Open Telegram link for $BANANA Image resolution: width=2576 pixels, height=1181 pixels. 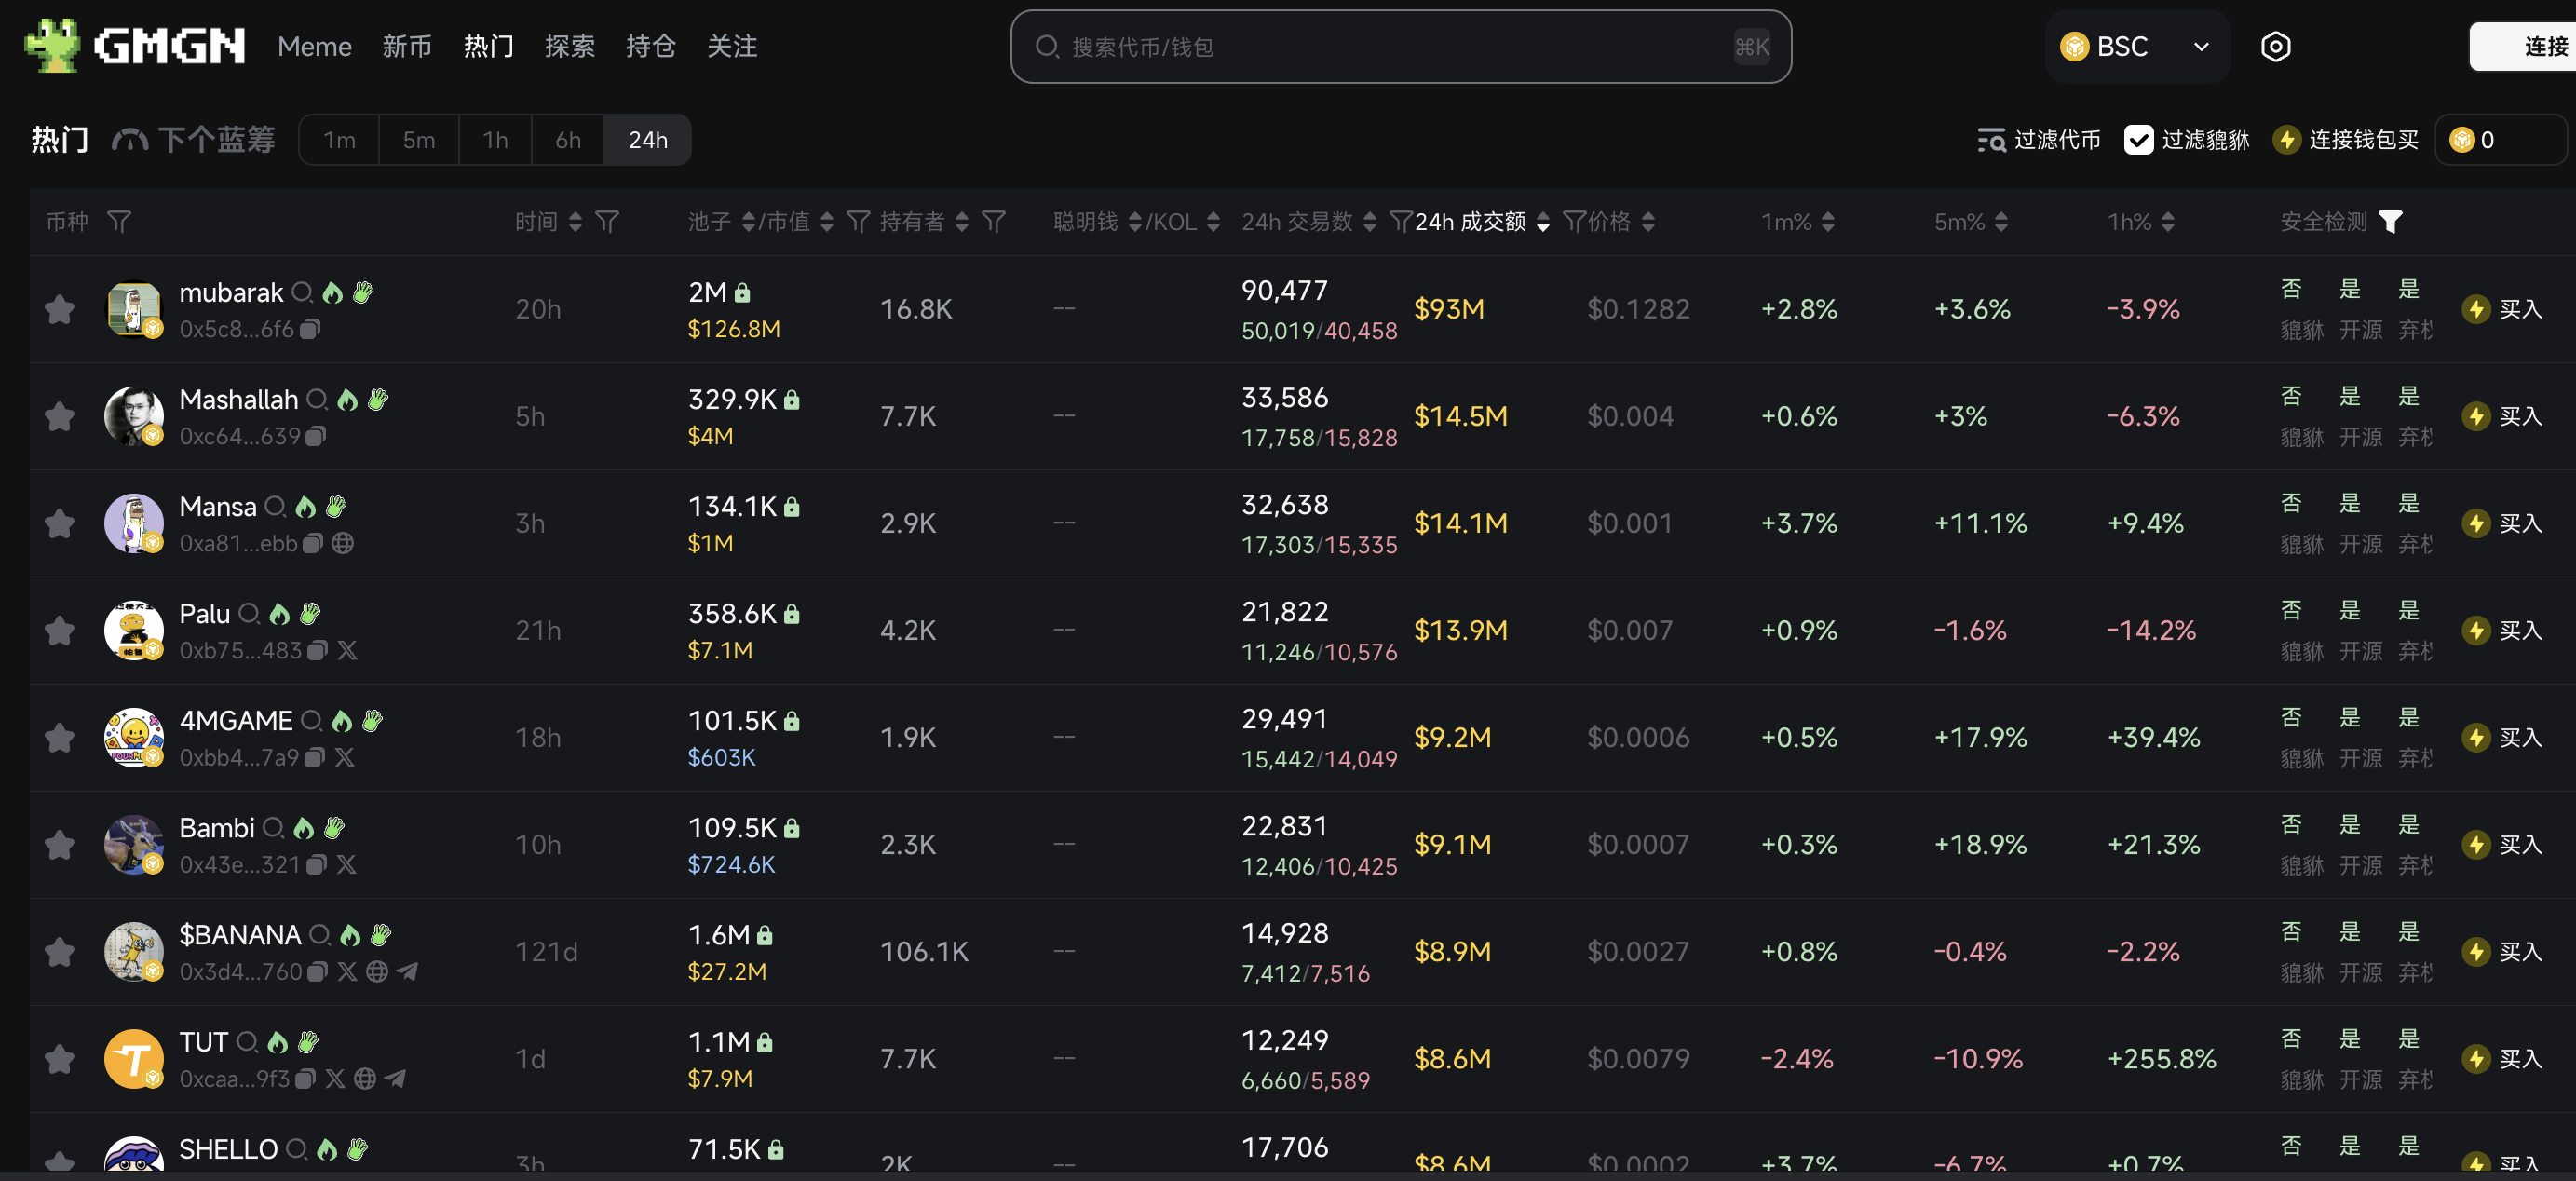(408, 971)
